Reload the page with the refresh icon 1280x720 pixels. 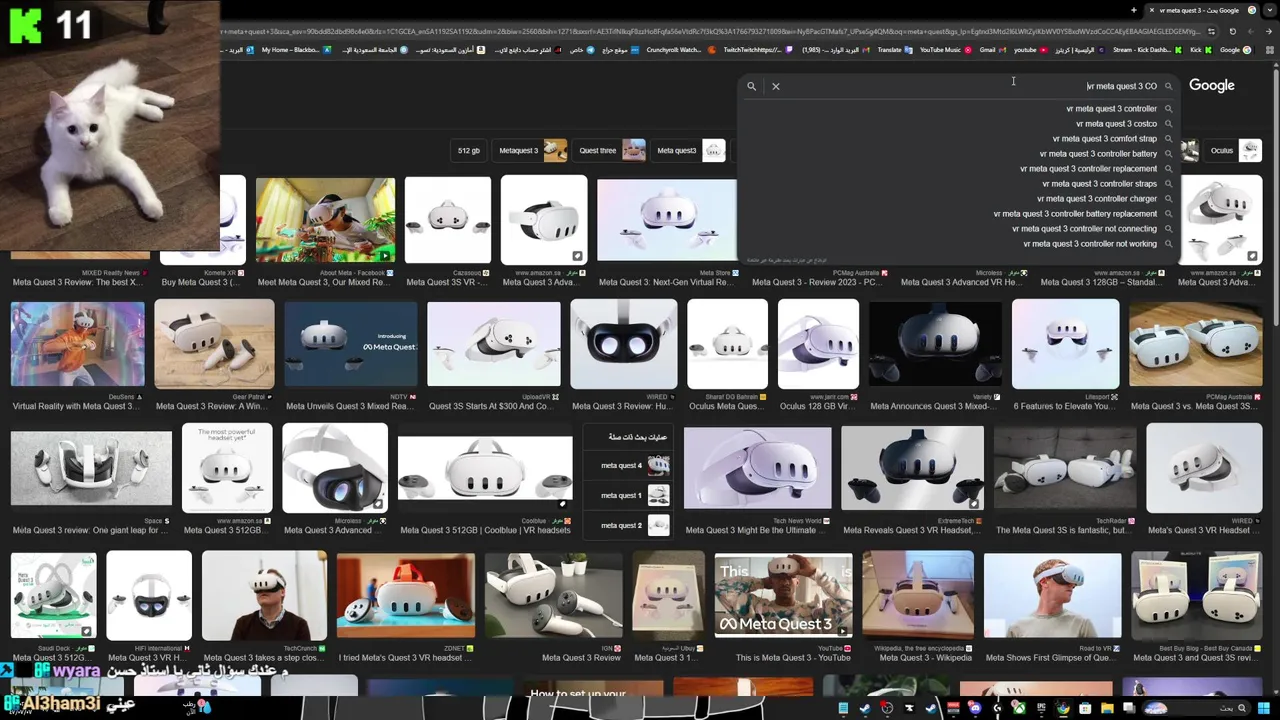(1232, 31)
